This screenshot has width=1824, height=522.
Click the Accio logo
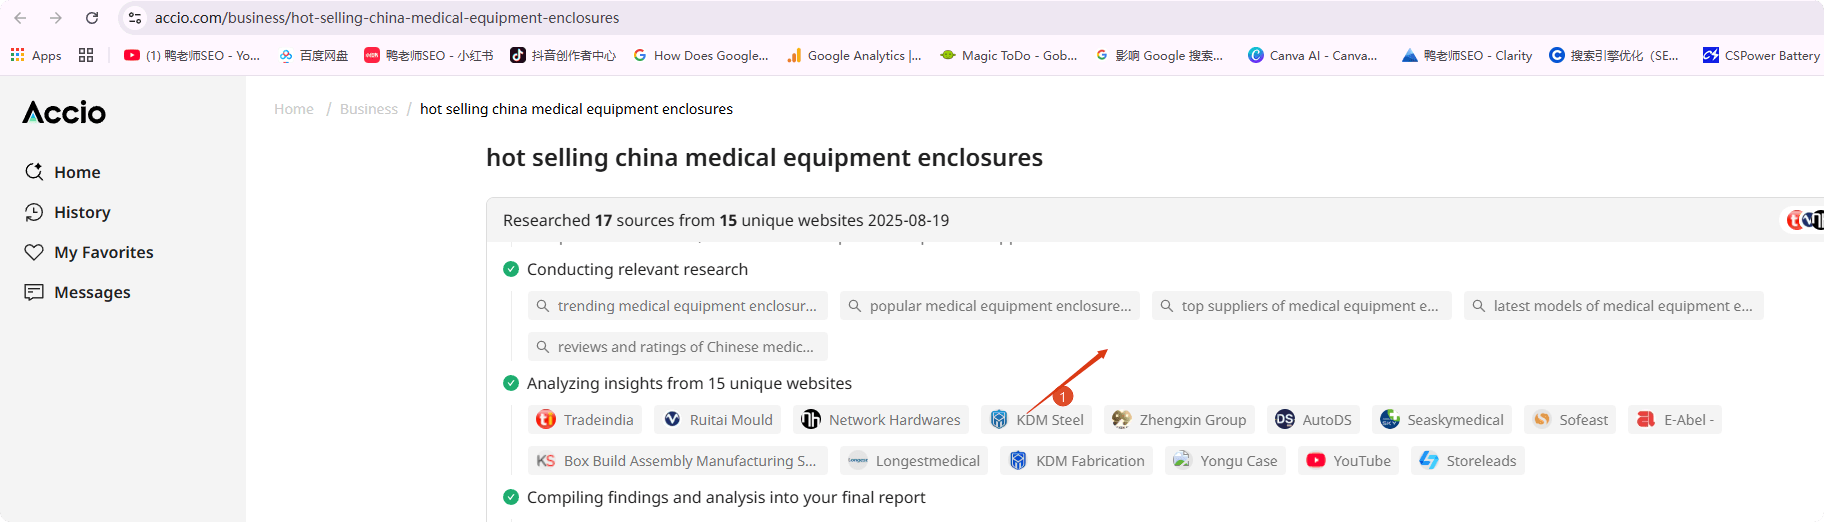point(64,113)
